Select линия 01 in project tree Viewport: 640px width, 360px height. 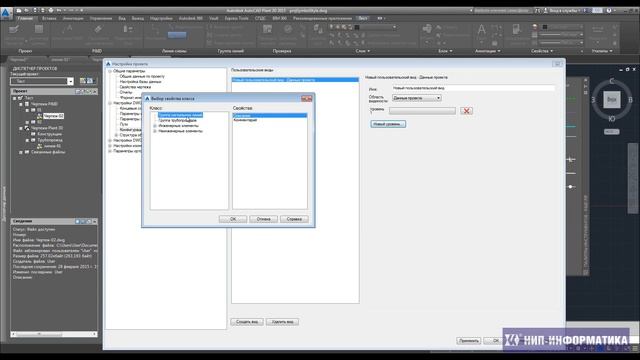pos(52,146)
